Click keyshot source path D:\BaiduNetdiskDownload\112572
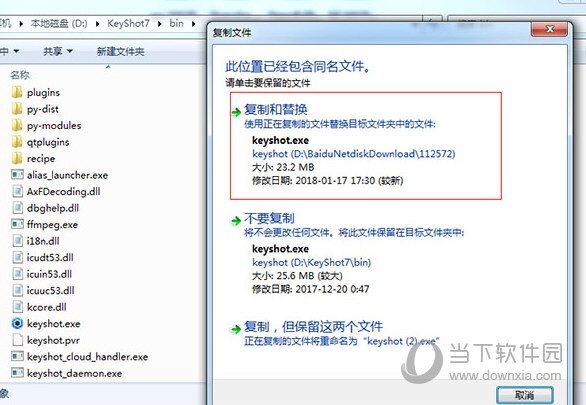586x405 pixels. [x=354, y=154]
